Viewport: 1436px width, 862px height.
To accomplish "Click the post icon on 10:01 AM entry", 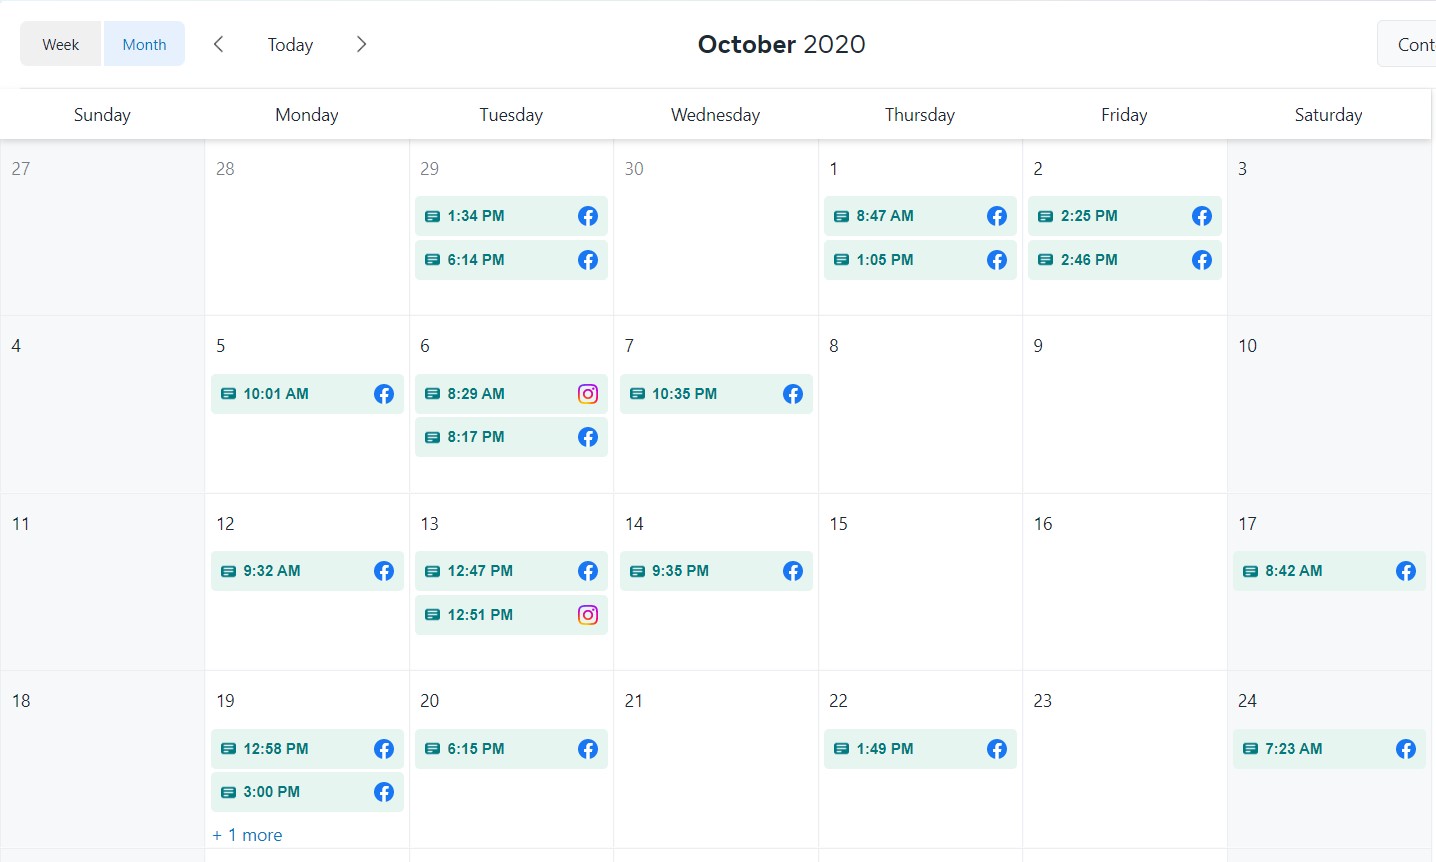I will [228, 394].
